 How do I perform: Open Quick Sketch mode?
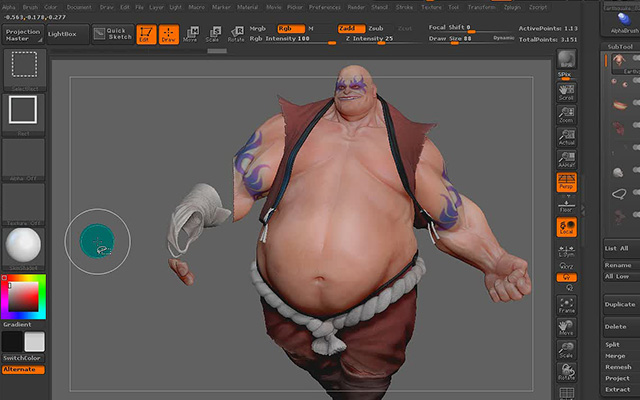[113, 34]
